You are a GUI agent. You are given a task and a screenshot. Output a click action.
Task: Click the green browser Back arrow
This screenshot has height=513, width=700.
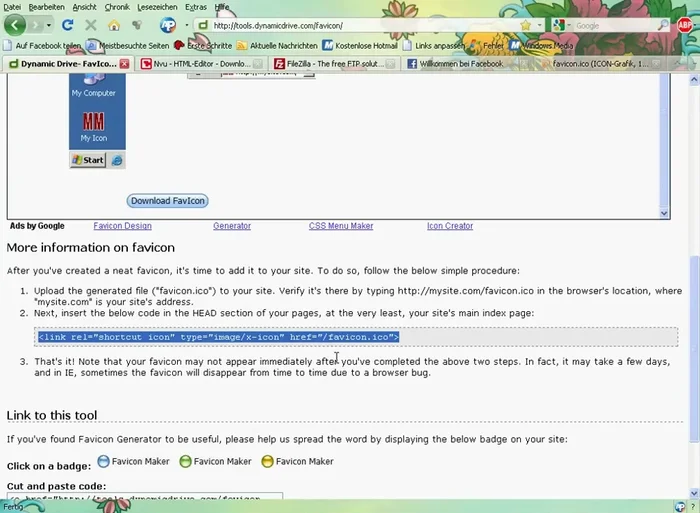click(15, 25)
